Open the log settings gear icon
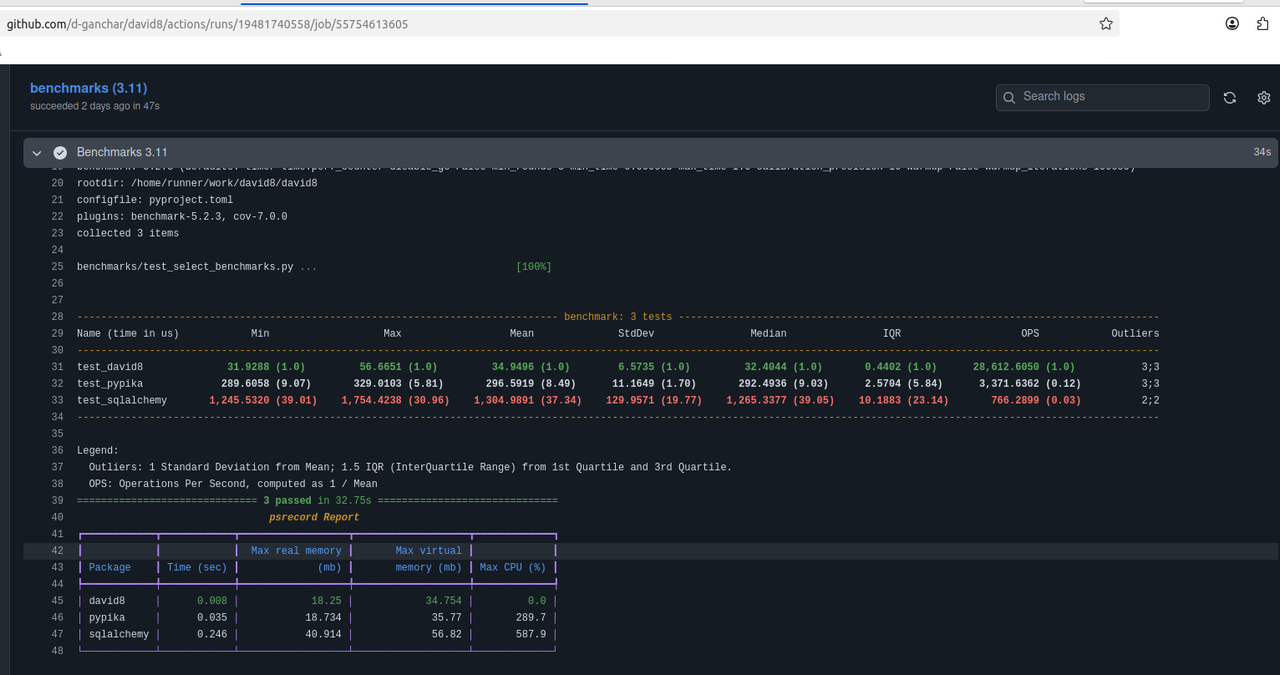The height and width of the screenshot is (675, 1280). [1264, 98]
